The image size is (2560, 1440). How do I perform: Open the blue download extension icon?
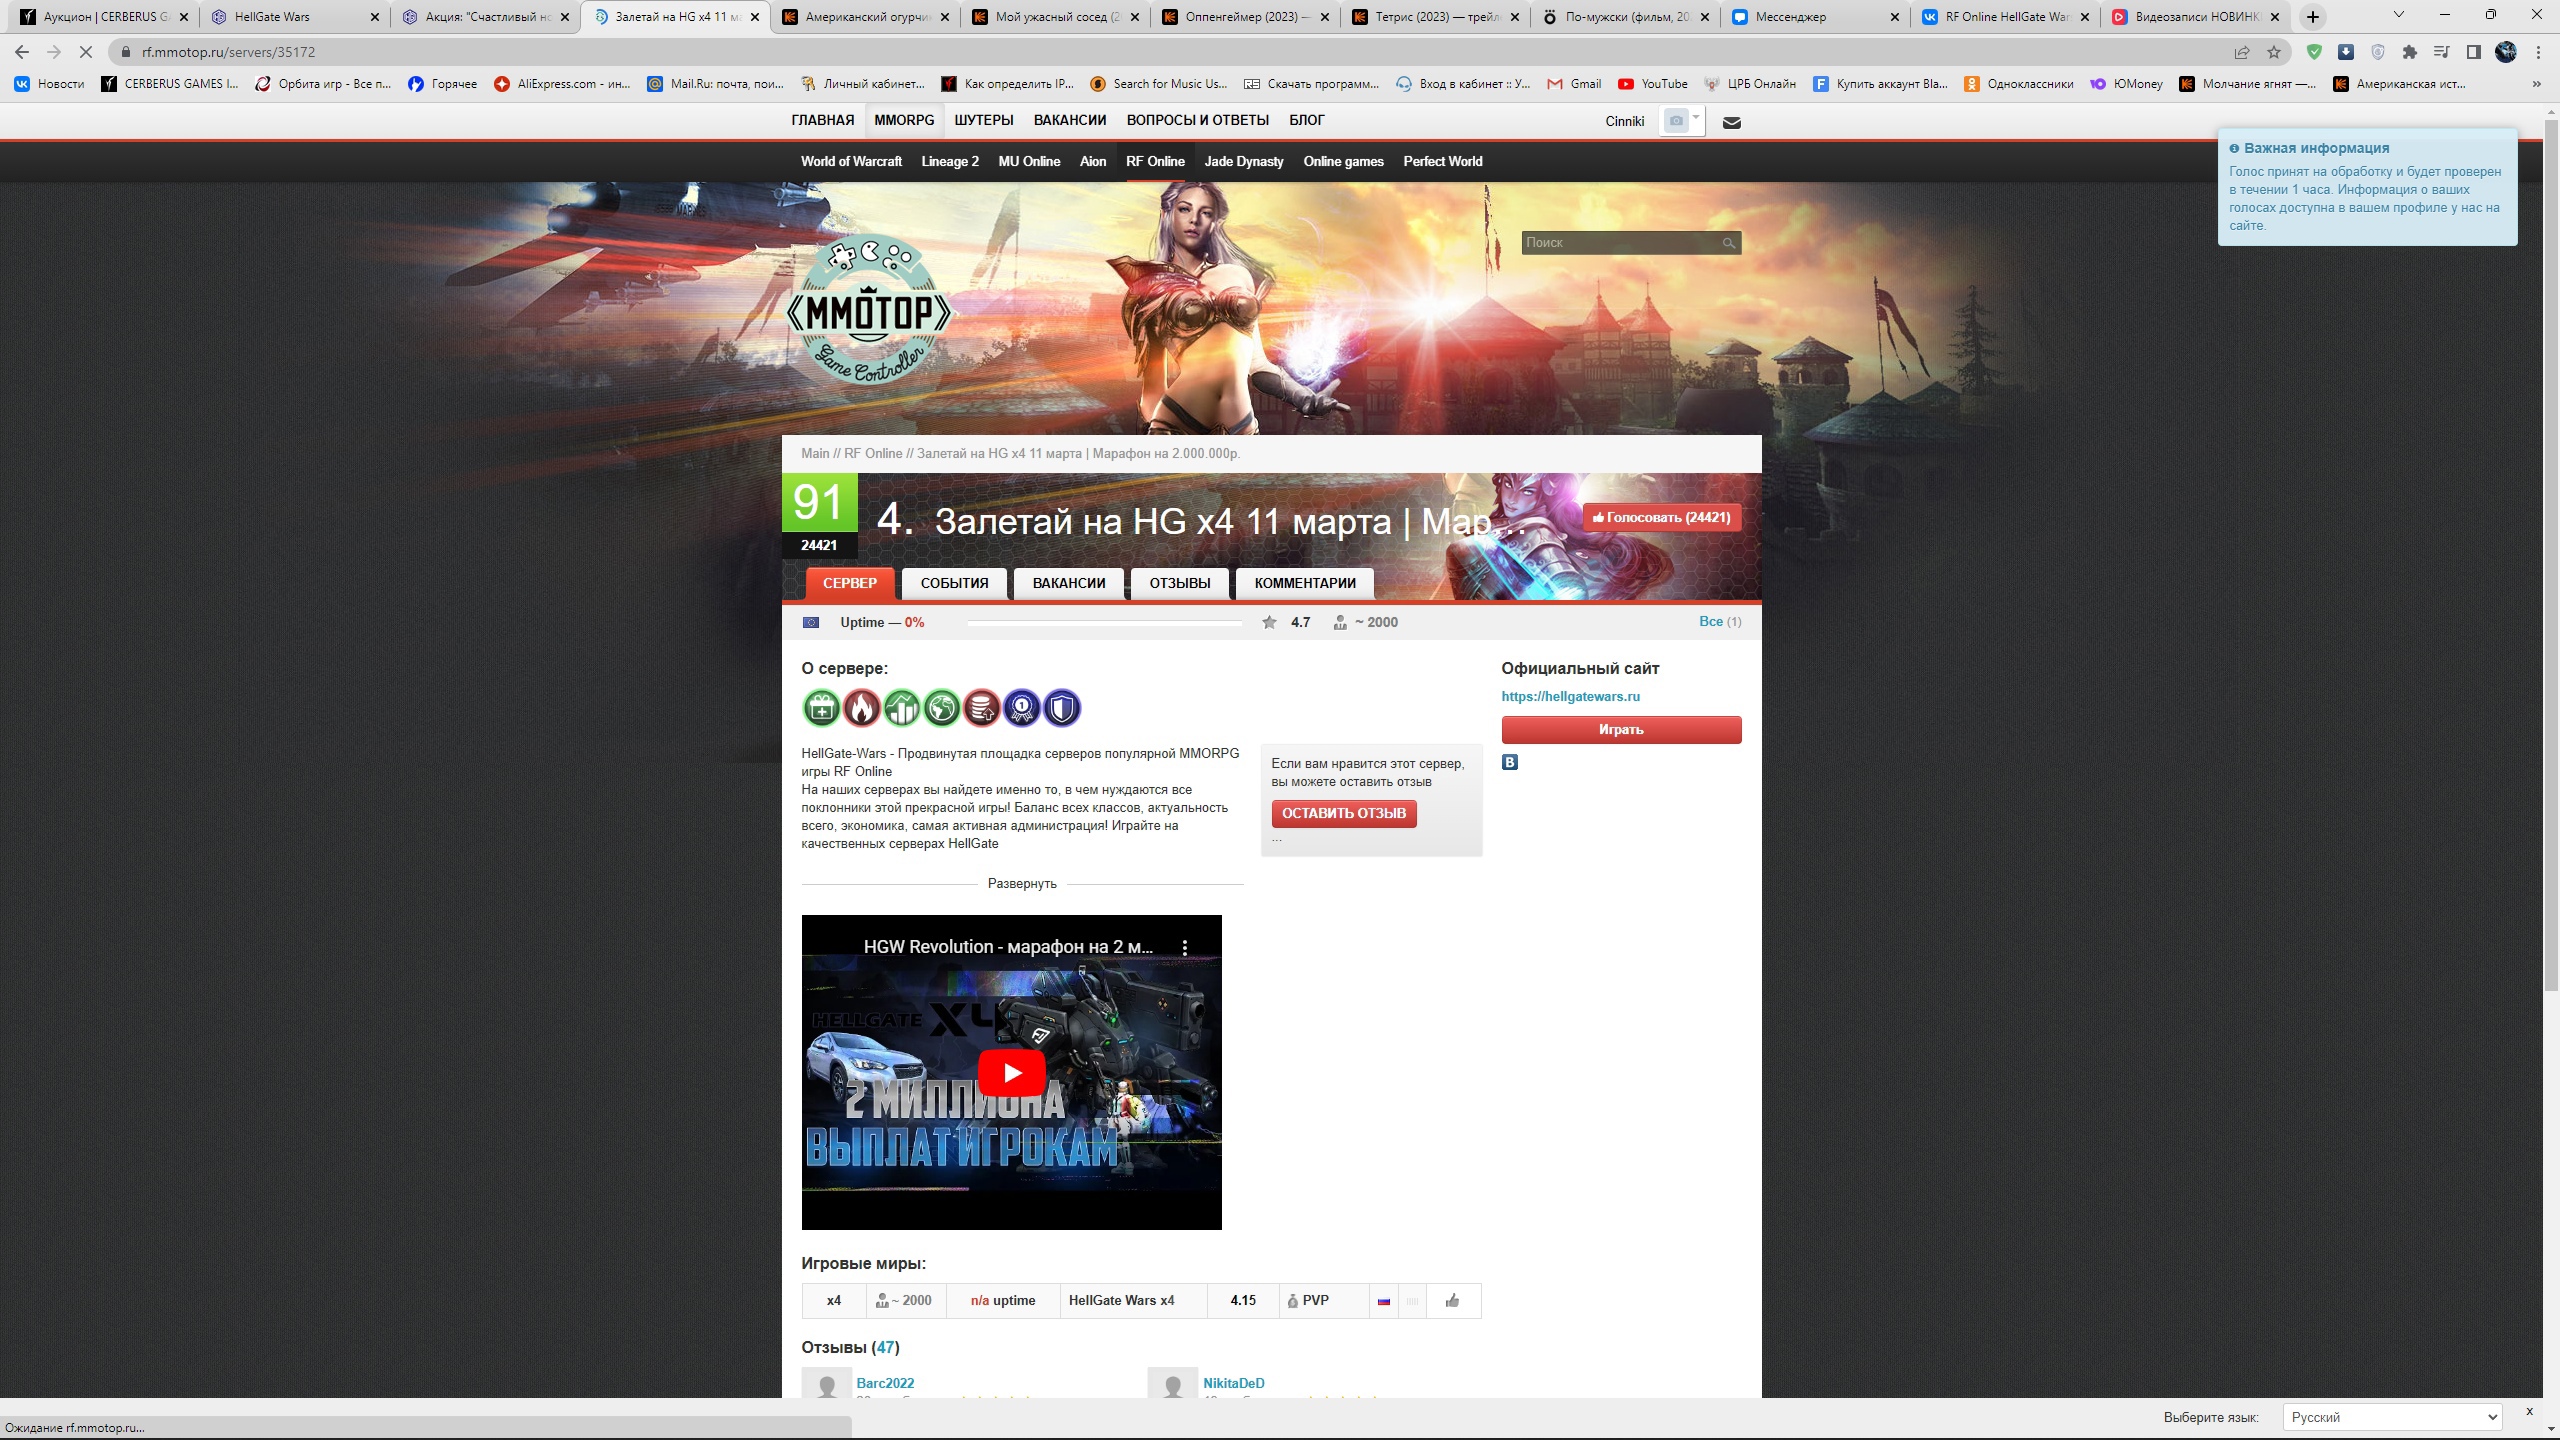[2346, 52]
